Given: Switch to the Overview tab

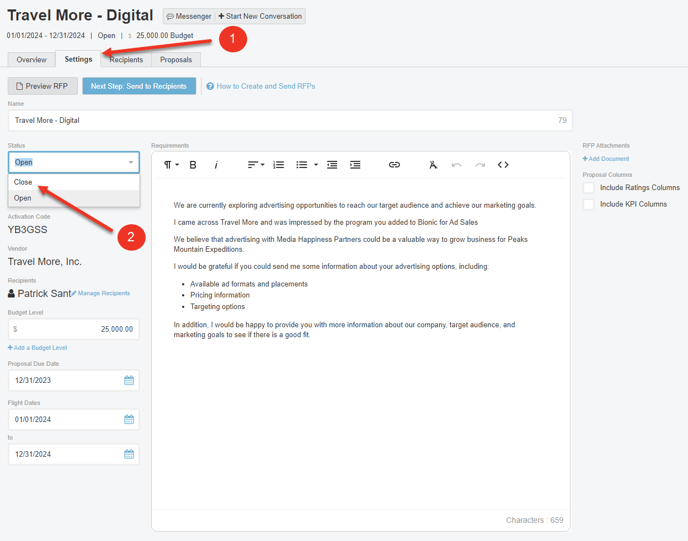Looking at the screenshot, I should point(32,60).
